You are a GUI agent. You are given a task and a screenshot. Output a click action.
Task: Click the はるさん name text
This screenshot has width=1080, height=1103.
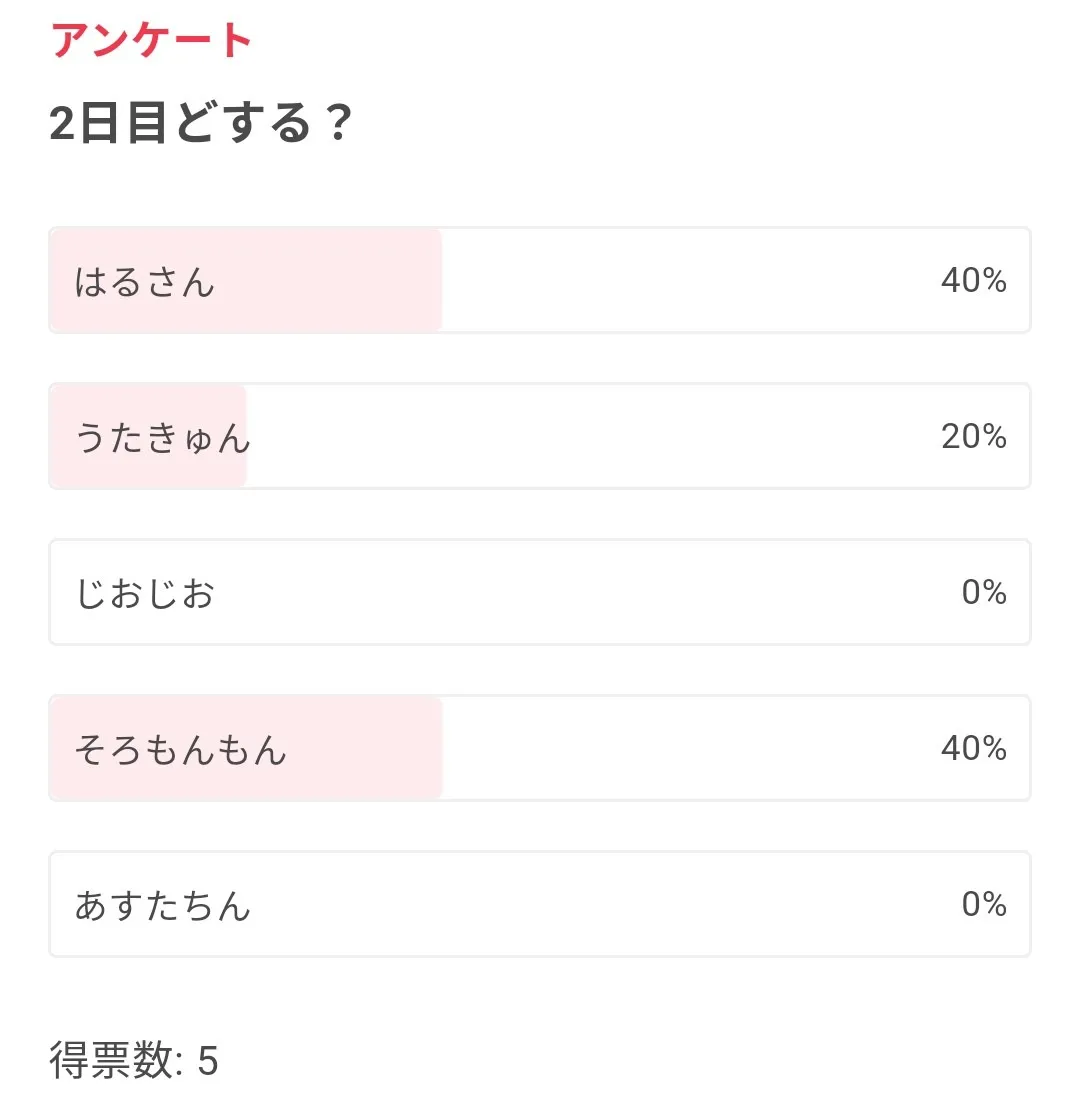[145, 282]
